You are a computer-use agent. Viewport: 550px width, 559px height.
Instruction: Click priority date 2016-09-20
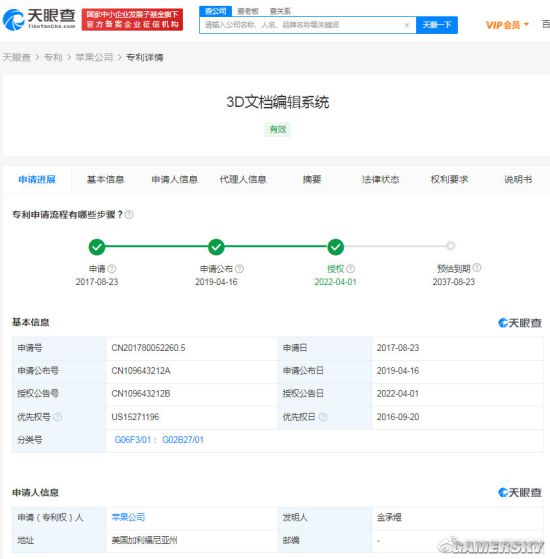pyautogui.click(x=398, y=417)
